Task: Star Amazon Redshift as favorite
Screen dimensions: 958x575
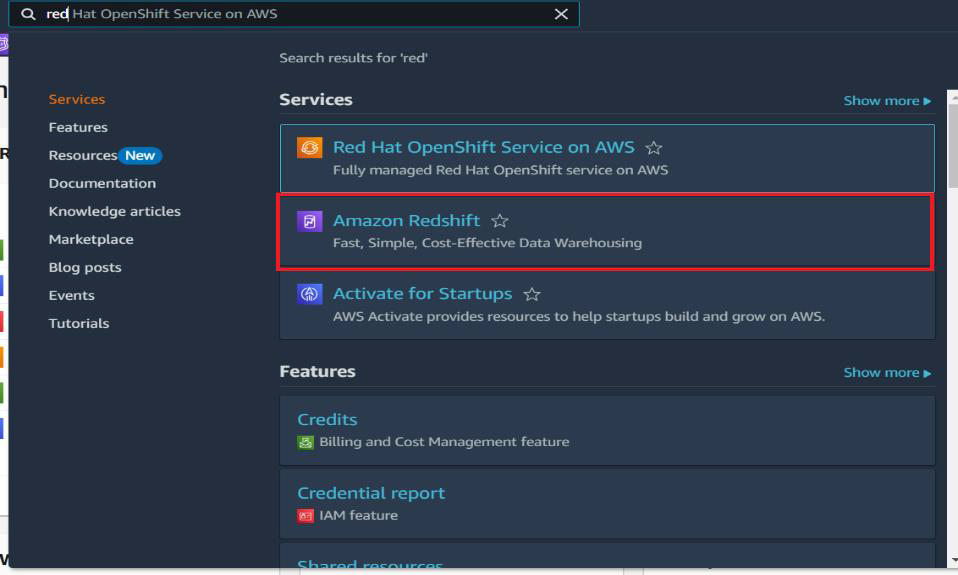Action: point(500,222)
